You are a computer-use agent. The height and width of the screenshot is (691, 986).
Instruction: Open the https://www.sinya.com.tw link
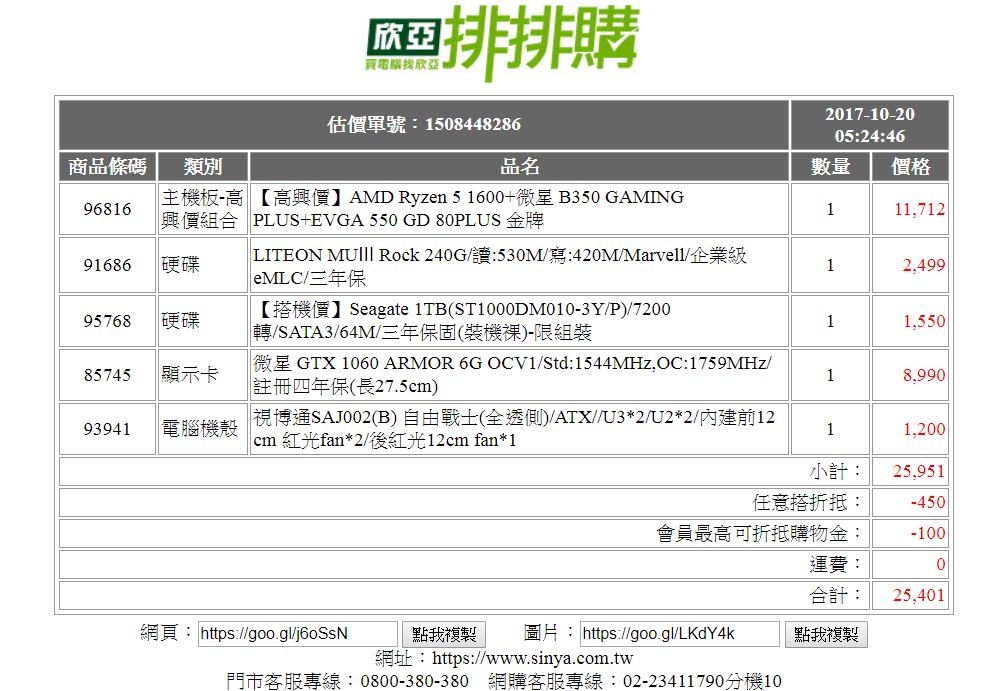click(533, 658)
